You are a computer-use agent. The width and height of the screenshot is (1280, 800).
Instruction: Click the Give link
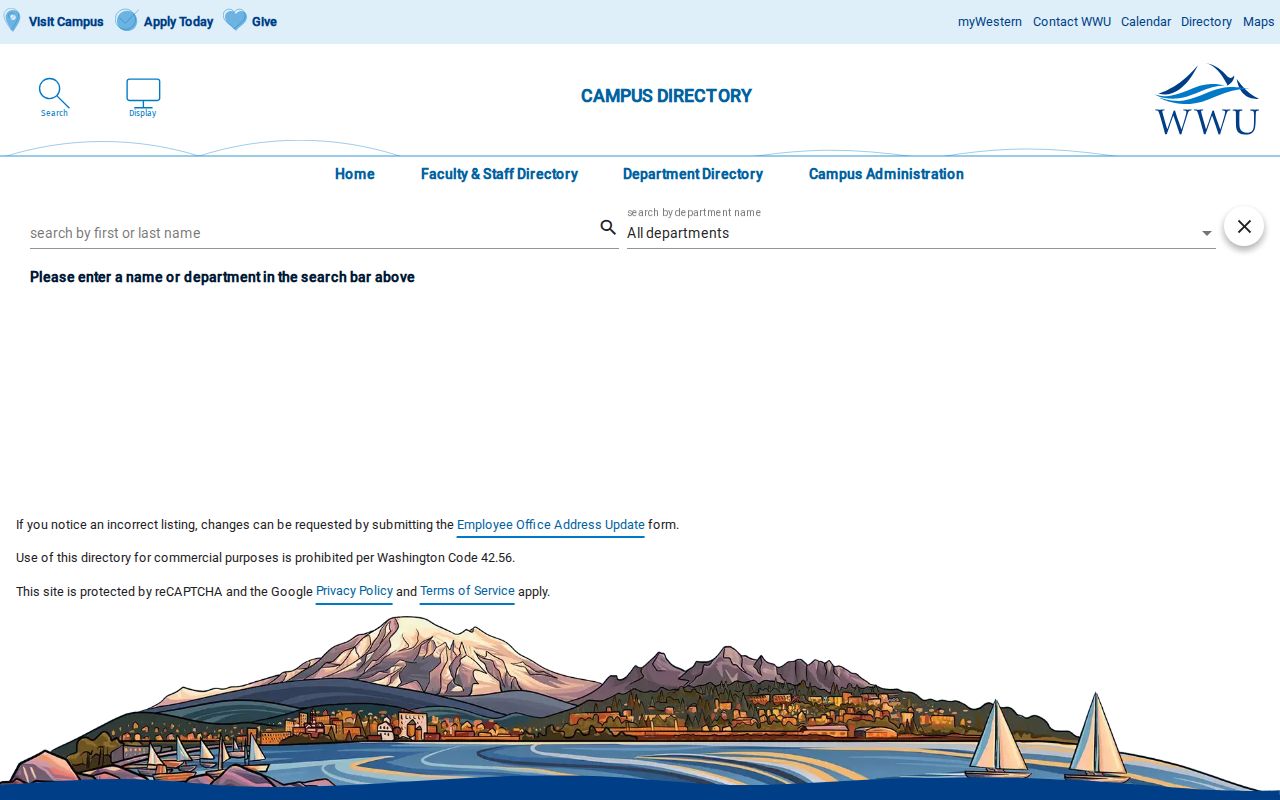[264, 21]
